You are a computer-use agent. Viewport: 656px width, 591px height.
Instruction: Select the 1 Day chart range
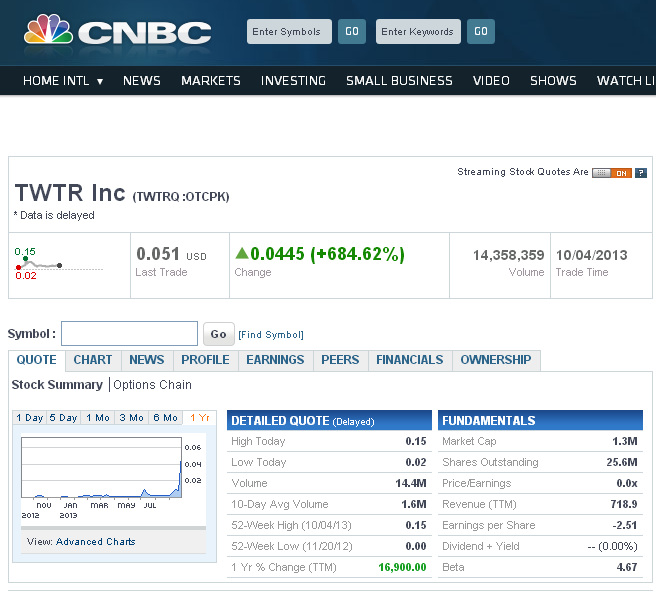click(x=30, y=417)
